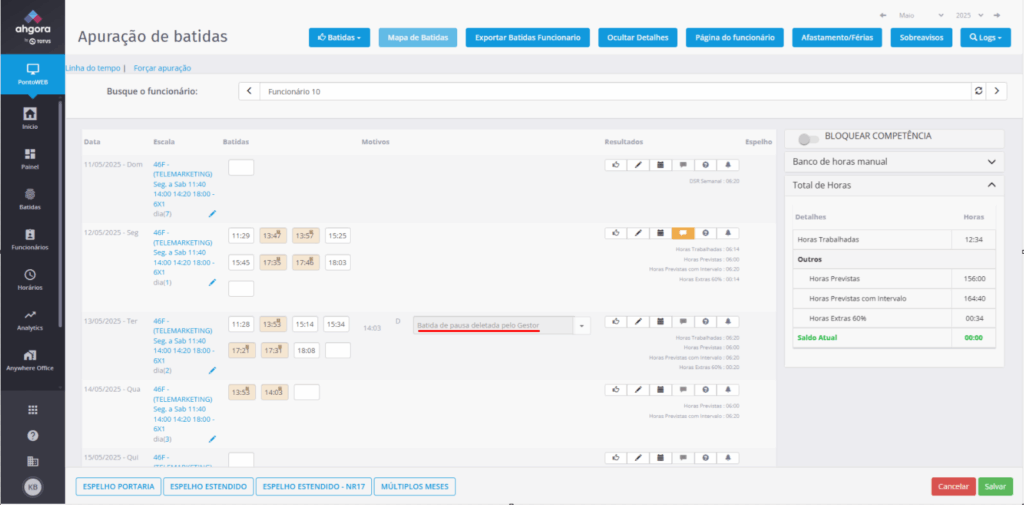
Task: Toggle the Bloquear Competência switch
Action: point(809,137)
